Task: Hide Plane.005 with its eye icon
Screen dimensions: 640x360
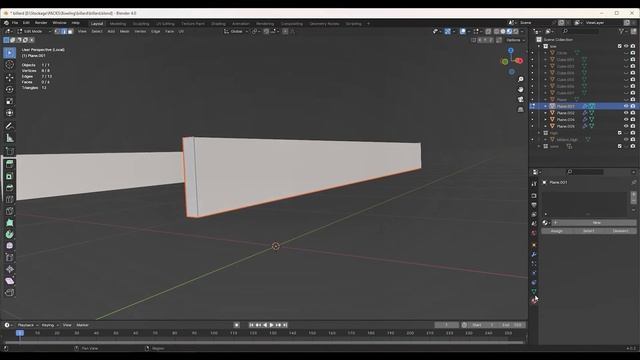Action: [626, 126]
